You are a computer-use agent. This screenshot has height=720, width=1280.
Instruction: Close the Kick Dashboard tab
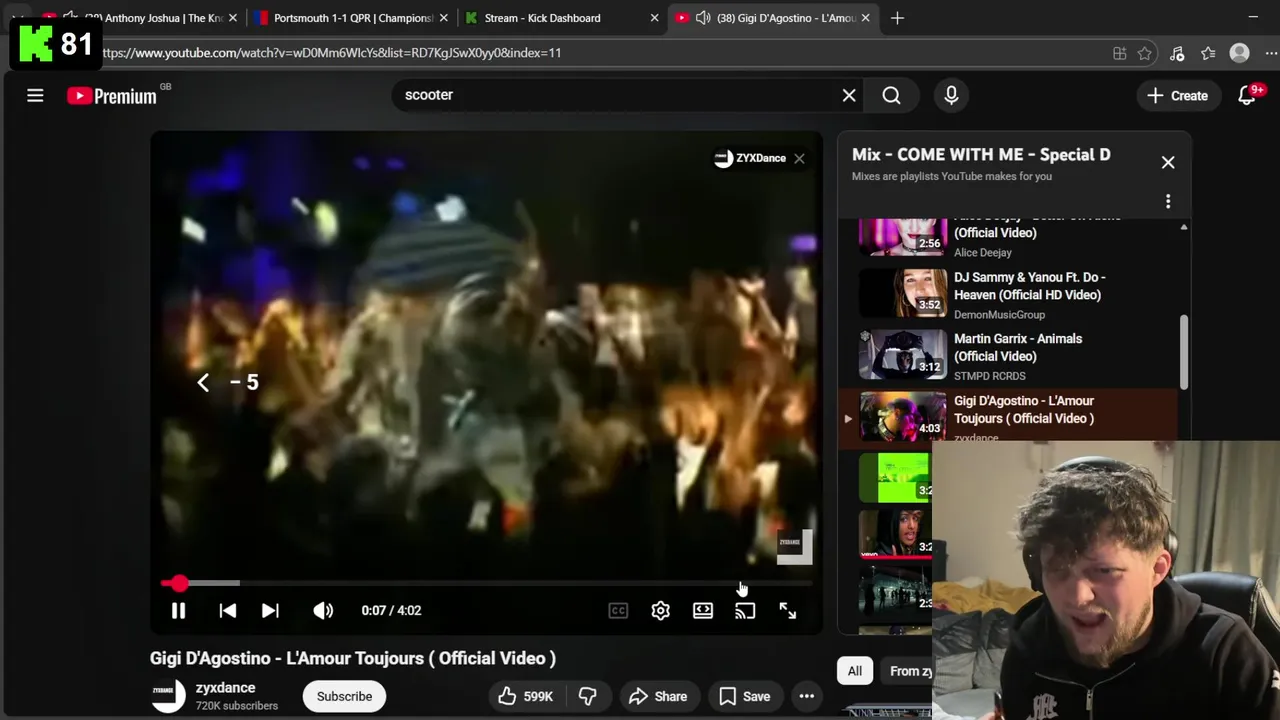click(654, 18)
